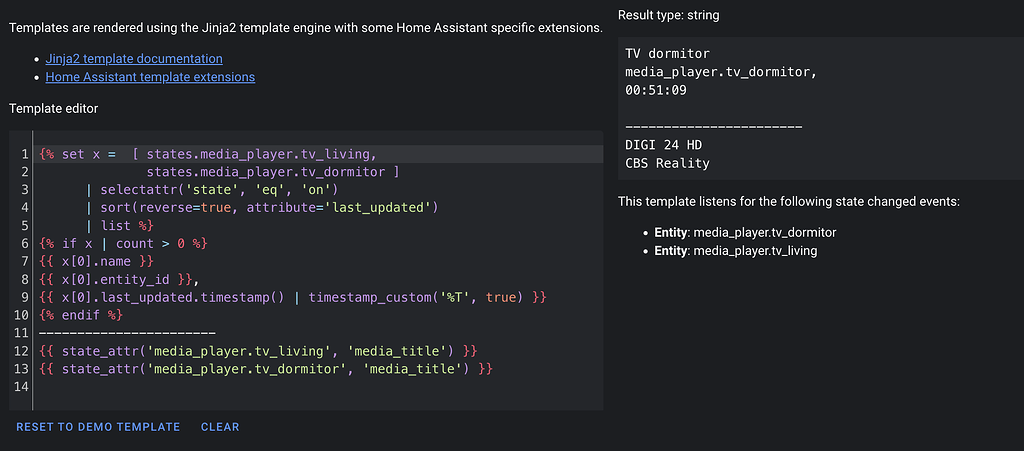
Task: Click the RESET TO DEMO TEMPLATE button
Action: coord(98,427)
